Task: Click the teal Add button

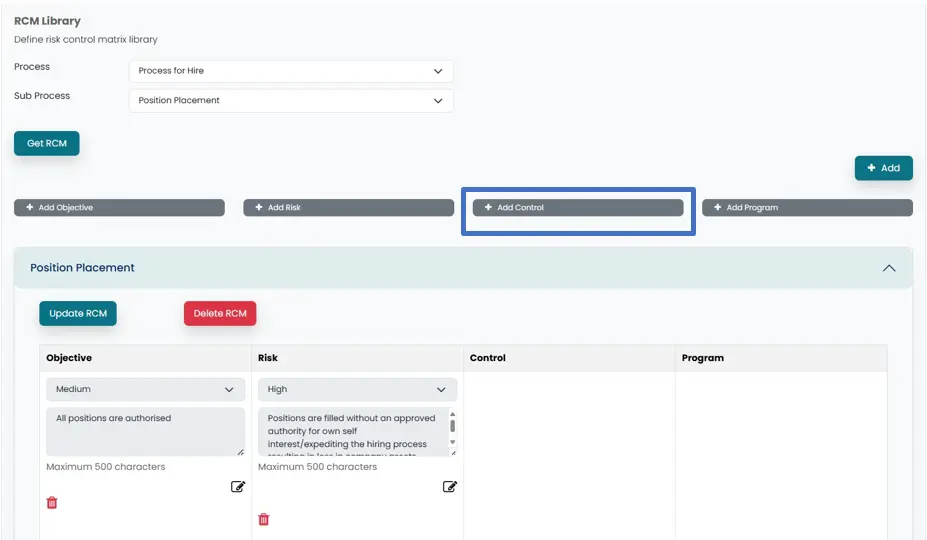Action: pyautogui.click(x=883, y=168)
